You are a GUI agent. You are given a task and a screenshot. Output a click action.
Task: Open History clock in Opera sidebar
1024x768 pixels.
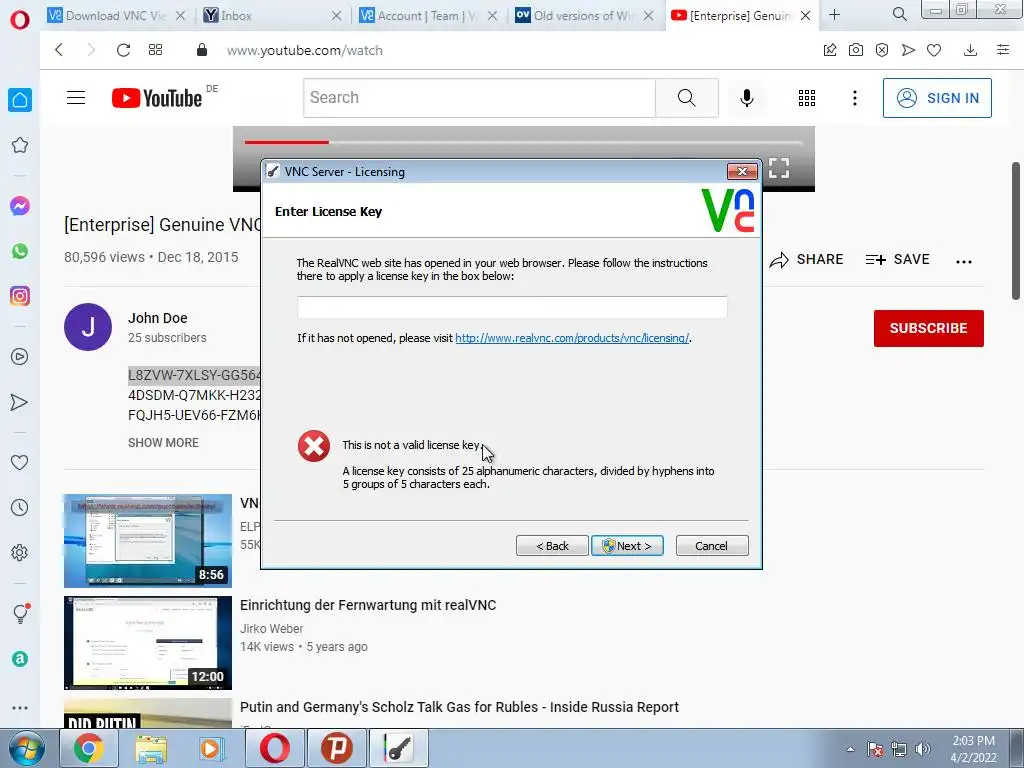[x=20, y=507]
